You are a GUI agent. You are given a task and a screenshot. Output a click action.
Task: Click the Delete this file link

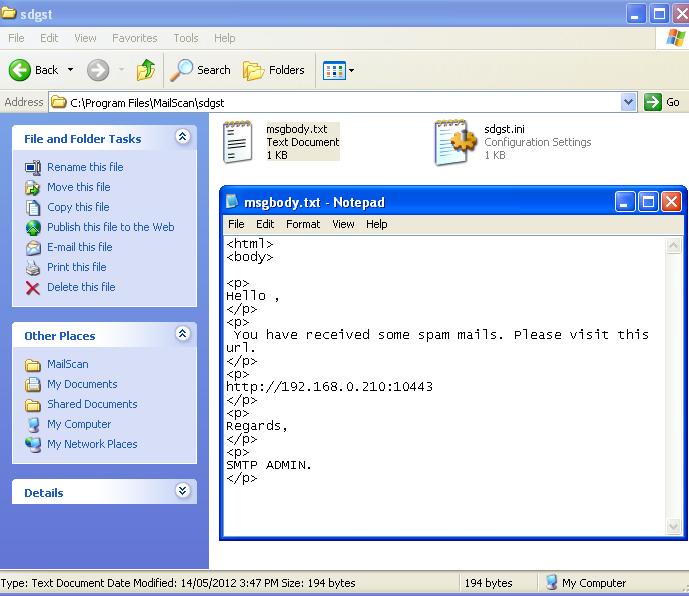81,287
